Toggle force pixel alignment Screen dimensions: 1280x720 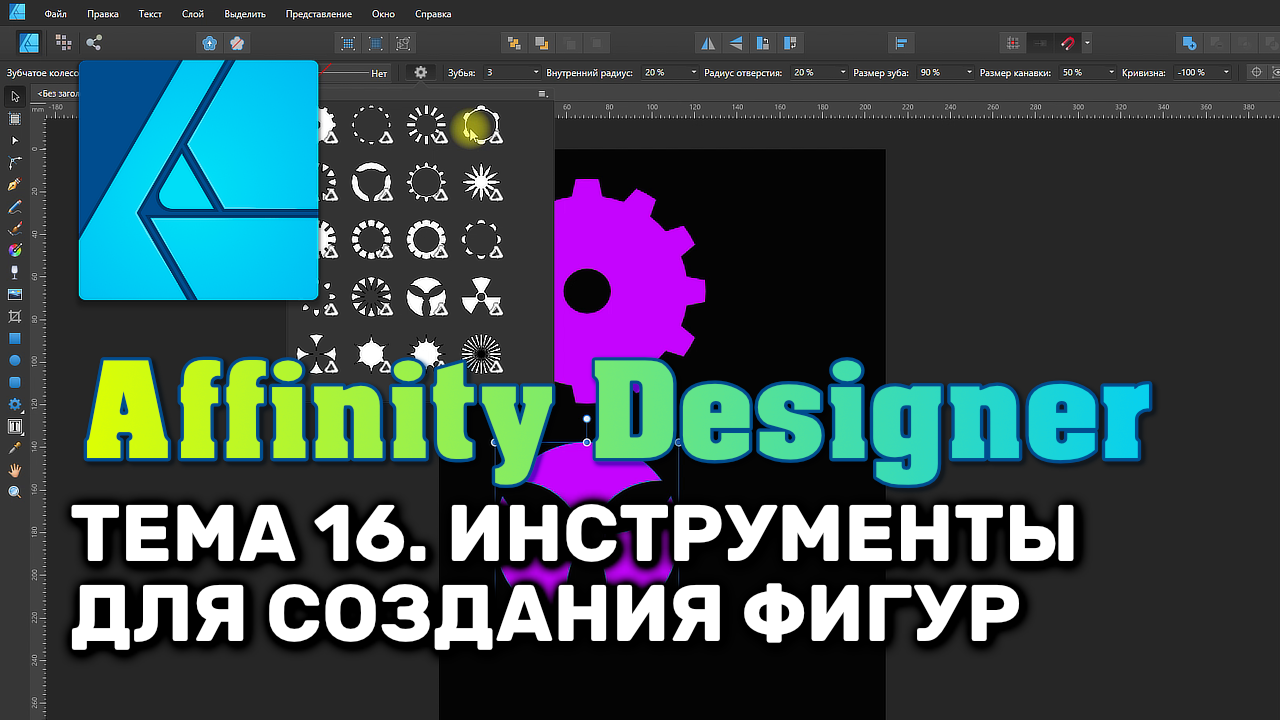[1013, 43]
